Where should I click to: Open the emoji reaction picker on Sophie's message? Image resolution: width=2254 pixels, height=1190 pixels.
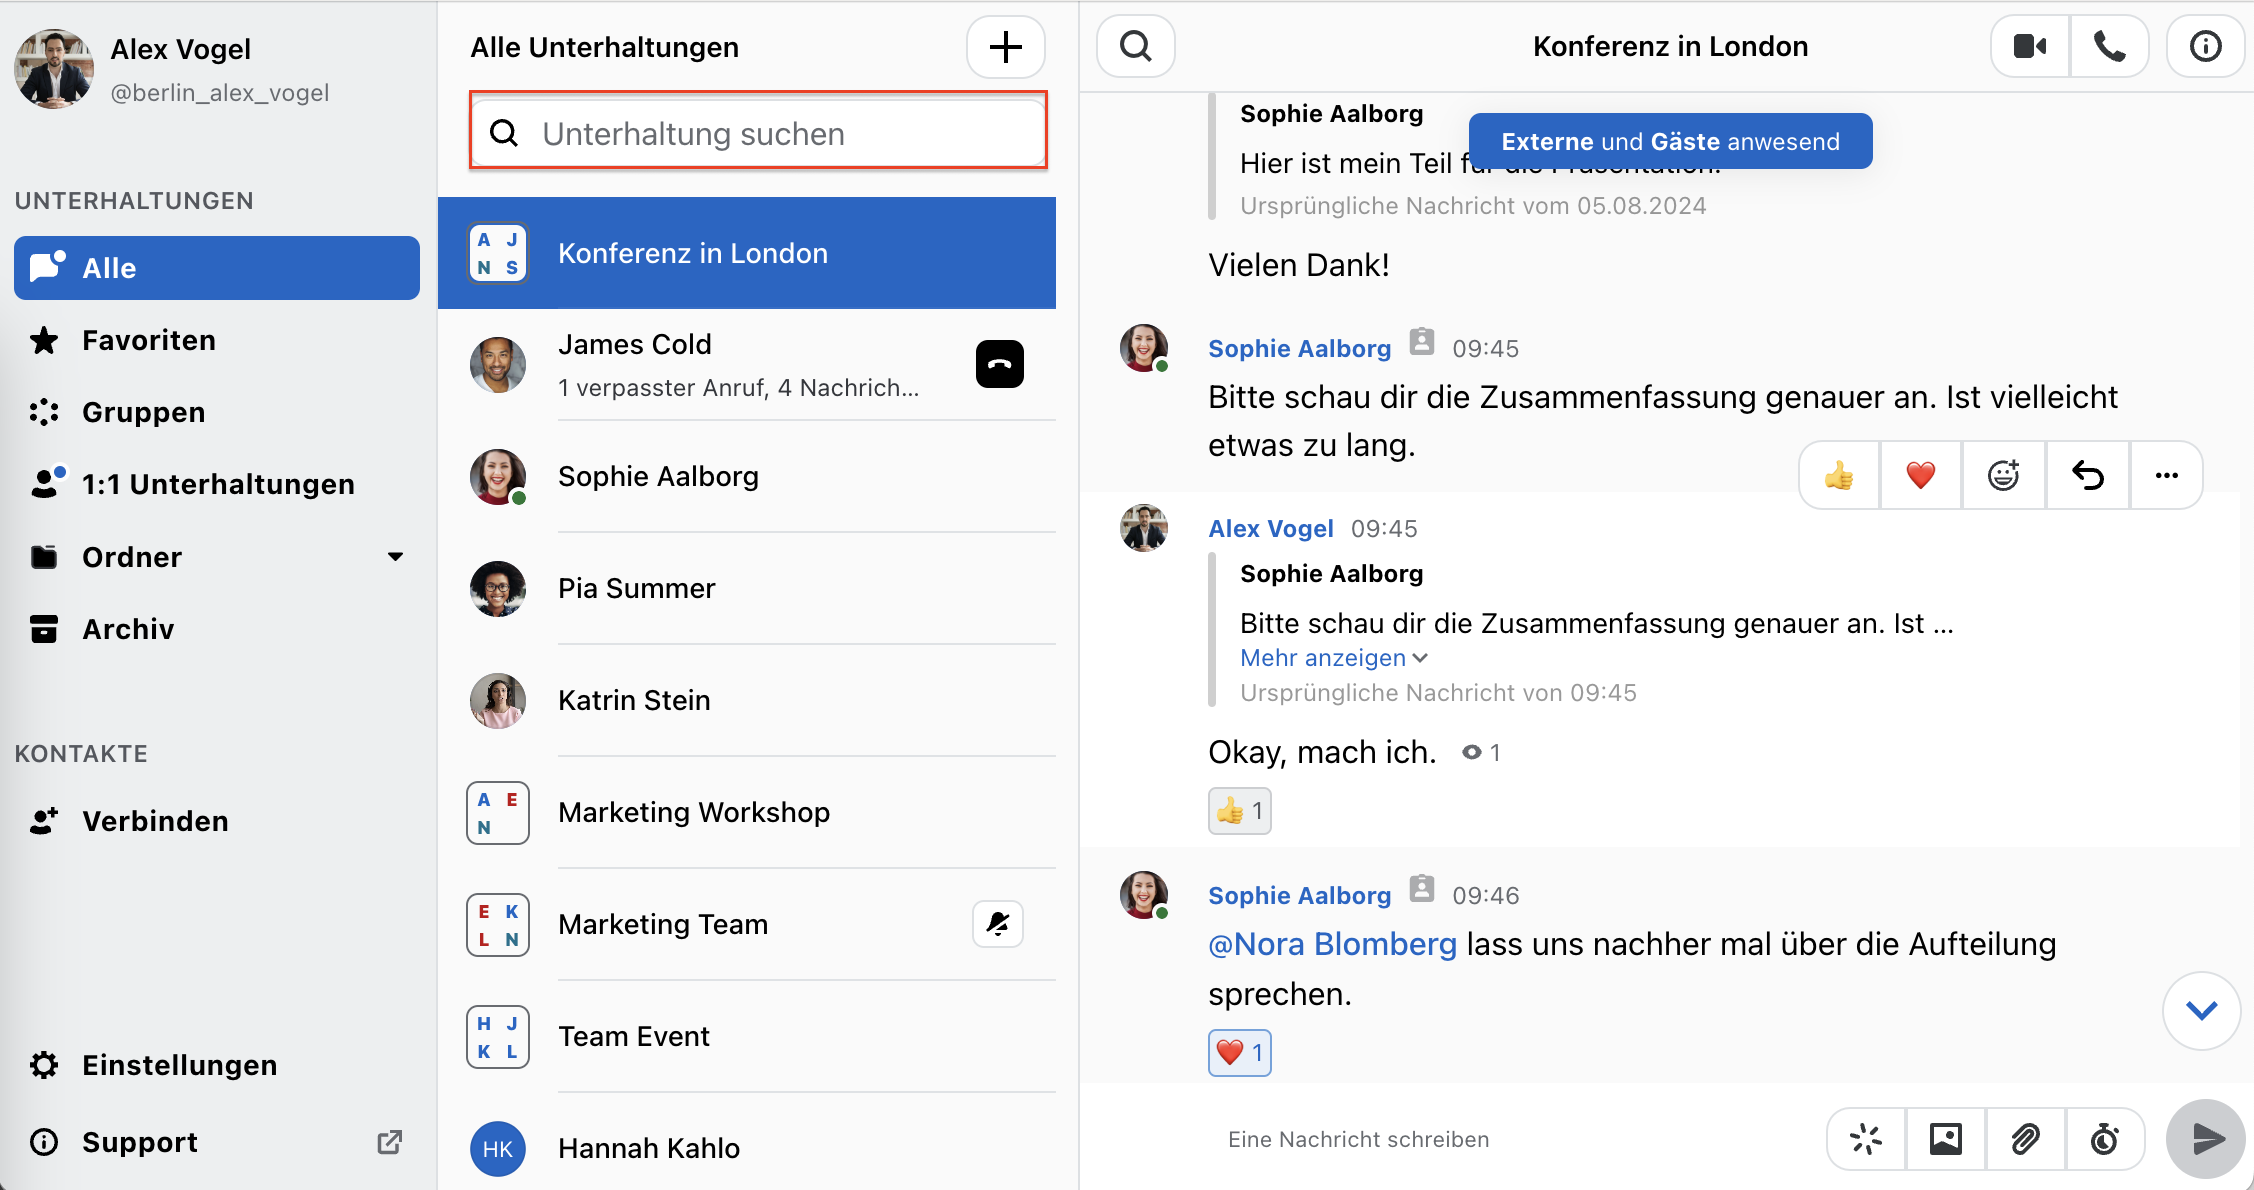coord(2003,476)
